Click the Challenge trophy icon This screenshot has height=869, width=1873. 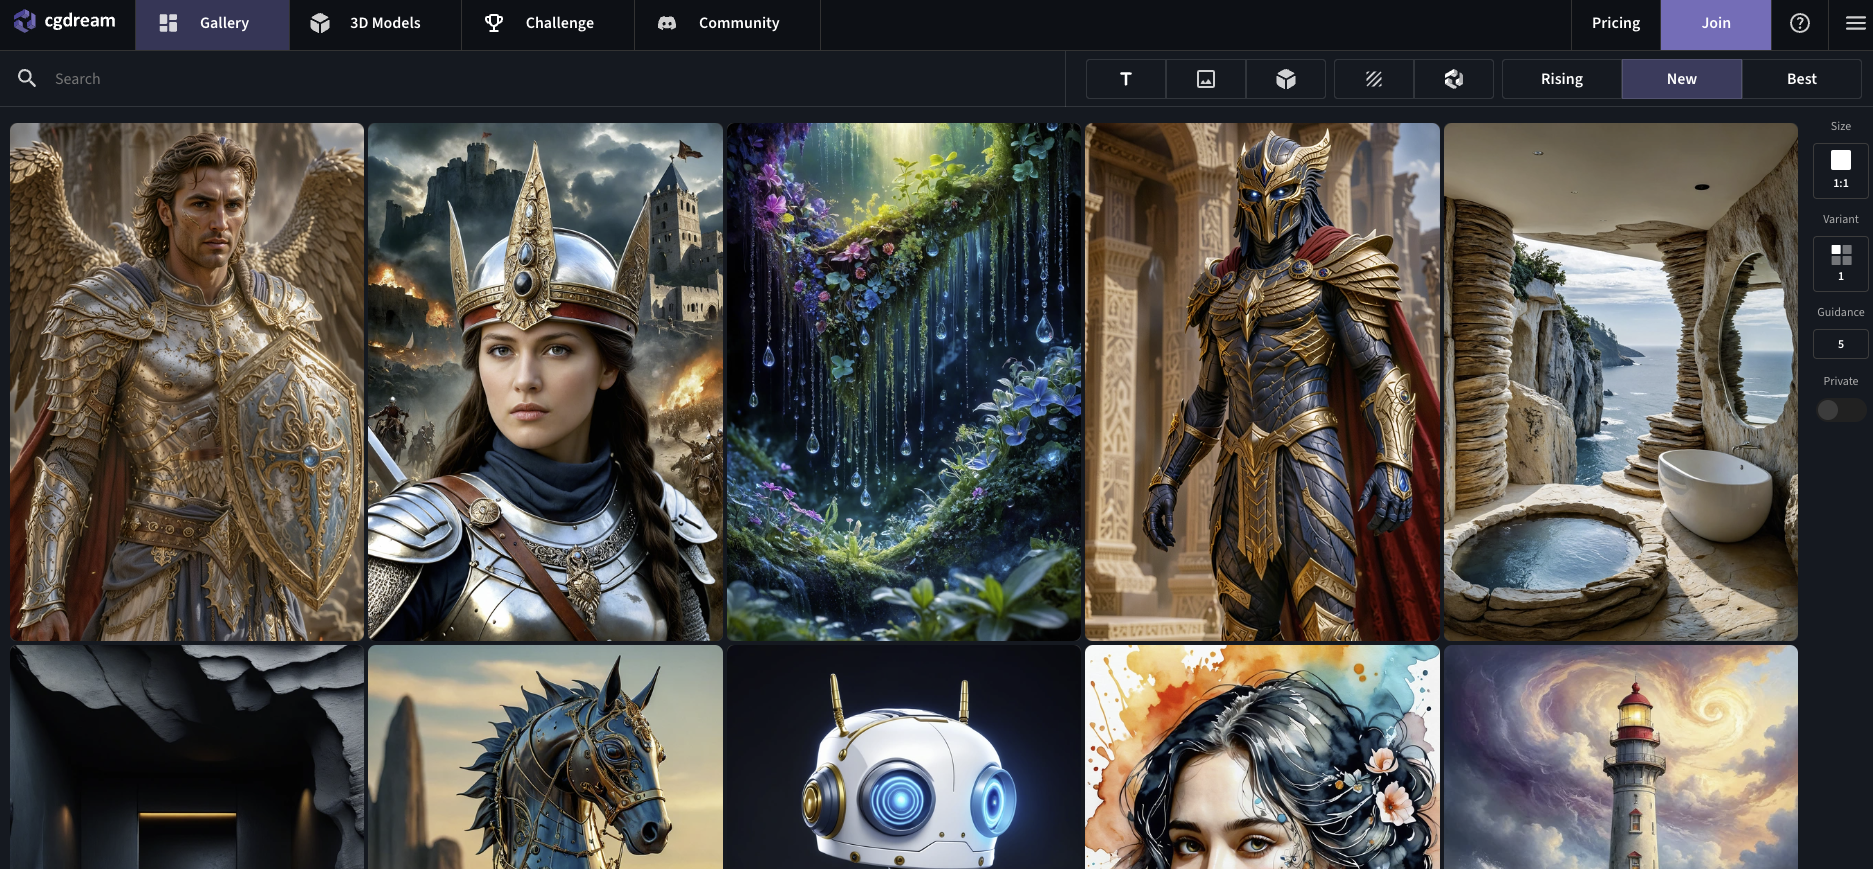pos(494,23)
